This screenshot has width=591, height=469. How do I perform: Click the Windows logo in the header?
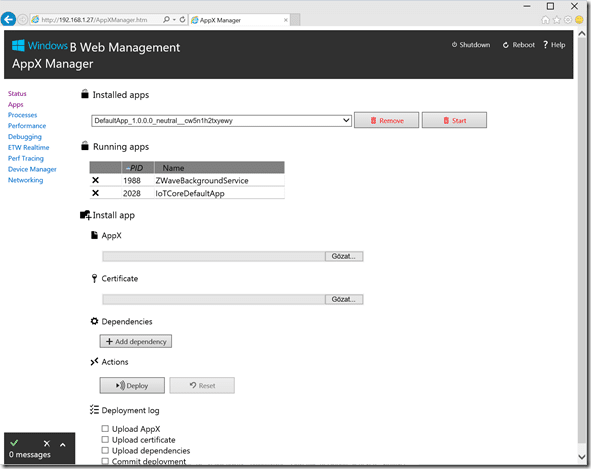(18, 45)
